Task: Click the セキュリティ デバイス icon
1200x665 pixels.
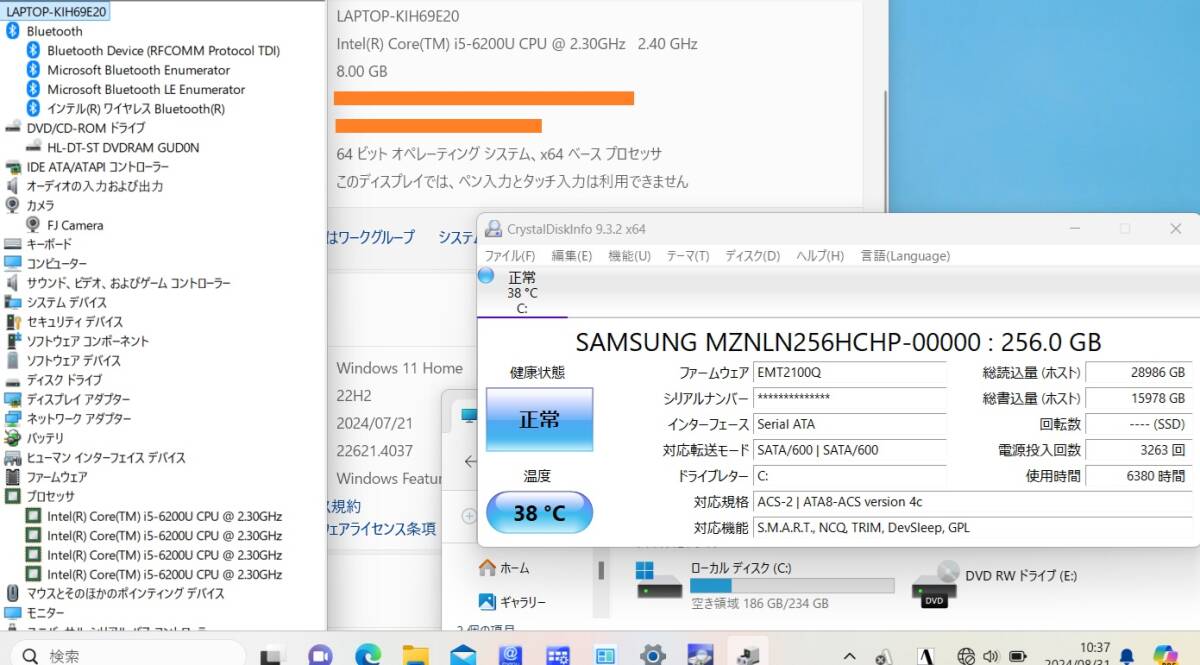Action: (13, 322)
